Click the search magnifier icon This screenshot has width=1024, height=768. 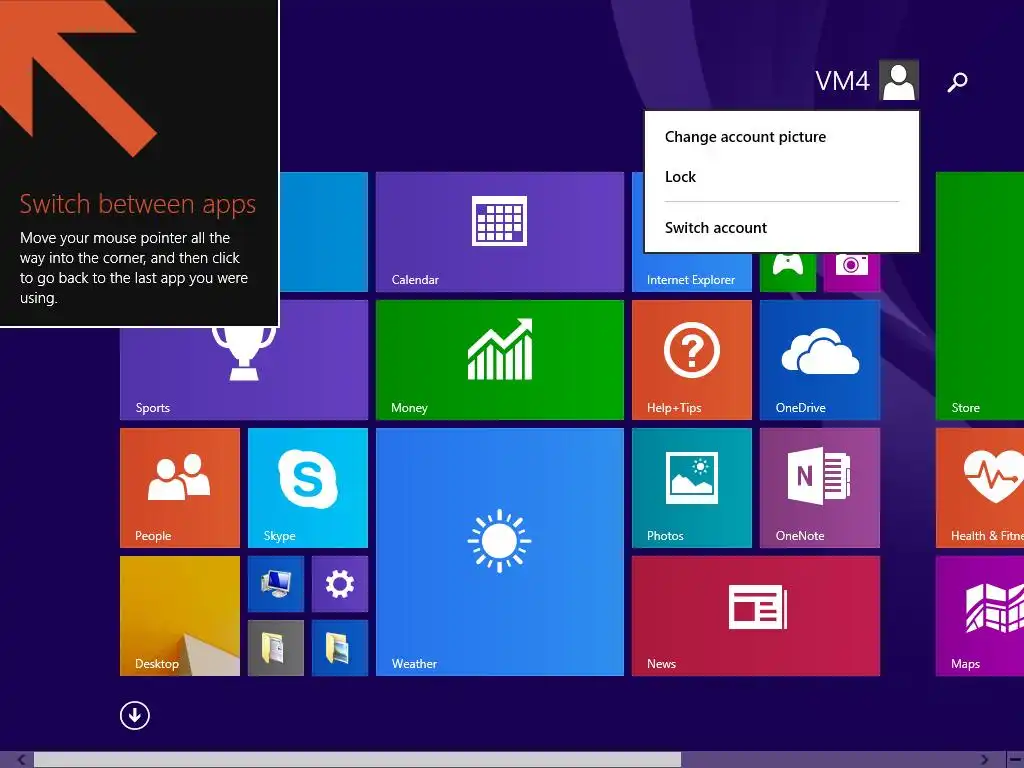[957, 82]
